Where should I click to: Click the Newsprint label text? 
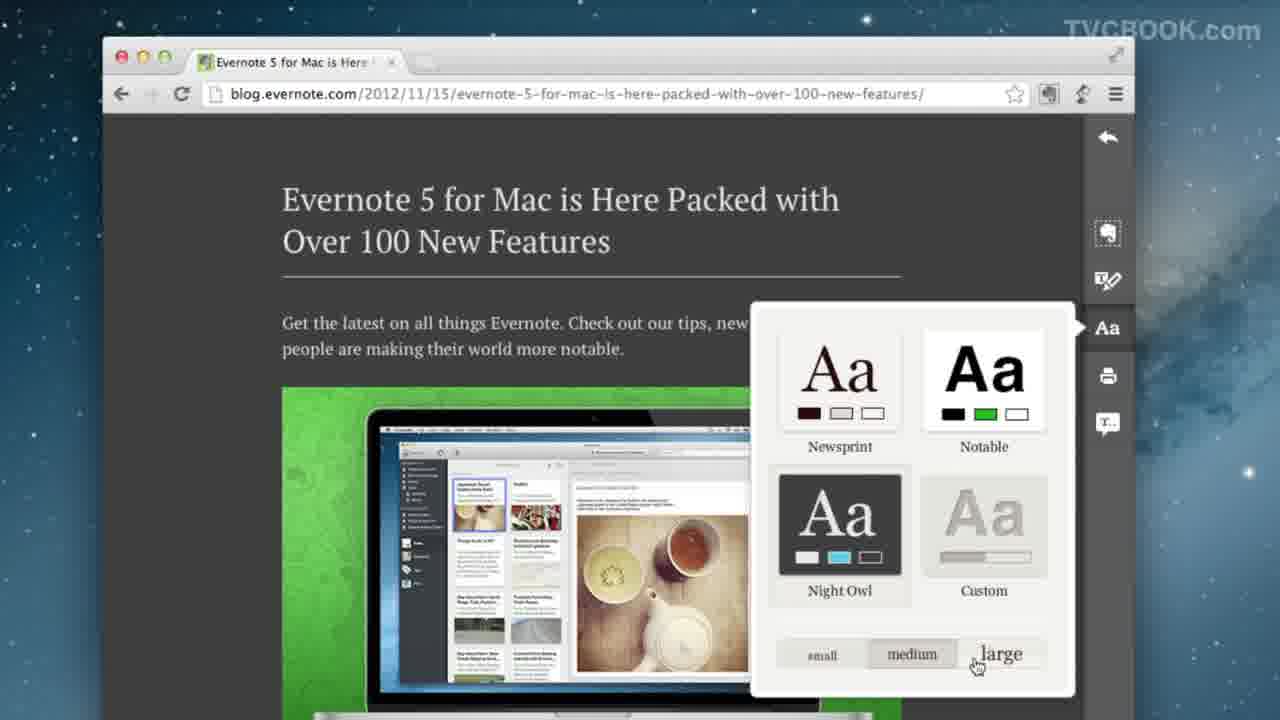(840, 447)
